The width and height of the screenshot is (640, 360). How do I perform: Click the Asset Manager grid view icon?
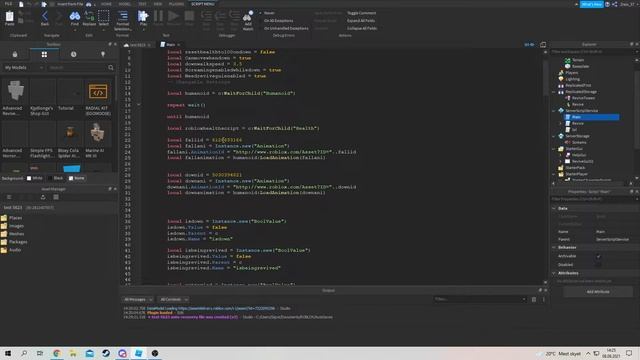point(56,197)
